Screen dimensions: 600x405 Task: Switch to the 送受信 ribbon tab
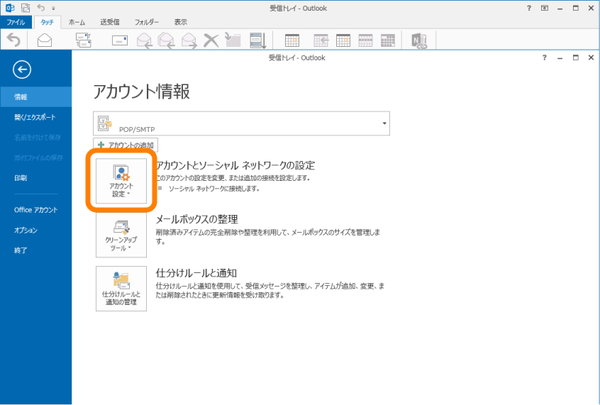point(110,22)
